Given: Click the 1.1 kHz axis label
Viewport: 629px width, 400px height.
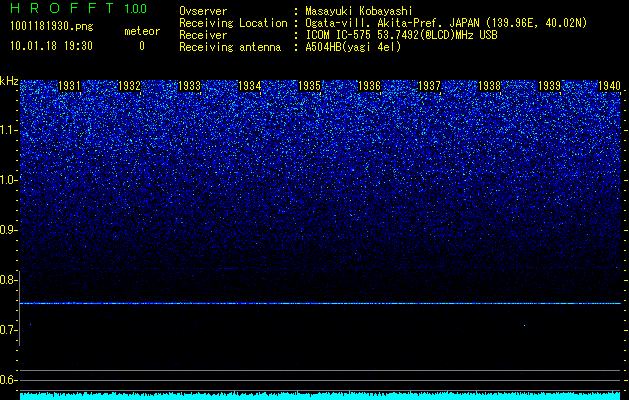Looking at the screenshot, I should click(x=8, y=130).
